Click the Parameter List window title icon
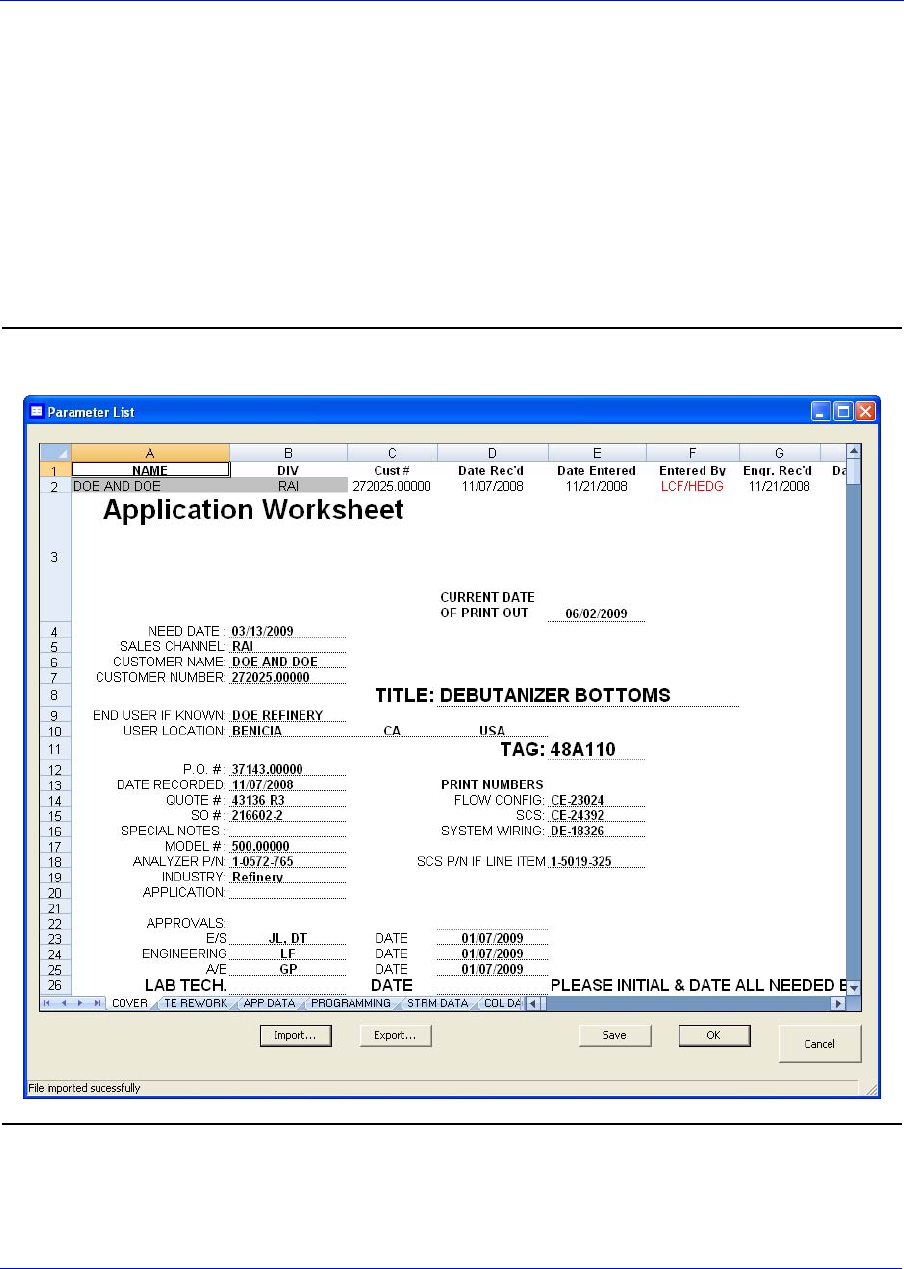The image size is (904, 1269). click(x=36, y=411)
